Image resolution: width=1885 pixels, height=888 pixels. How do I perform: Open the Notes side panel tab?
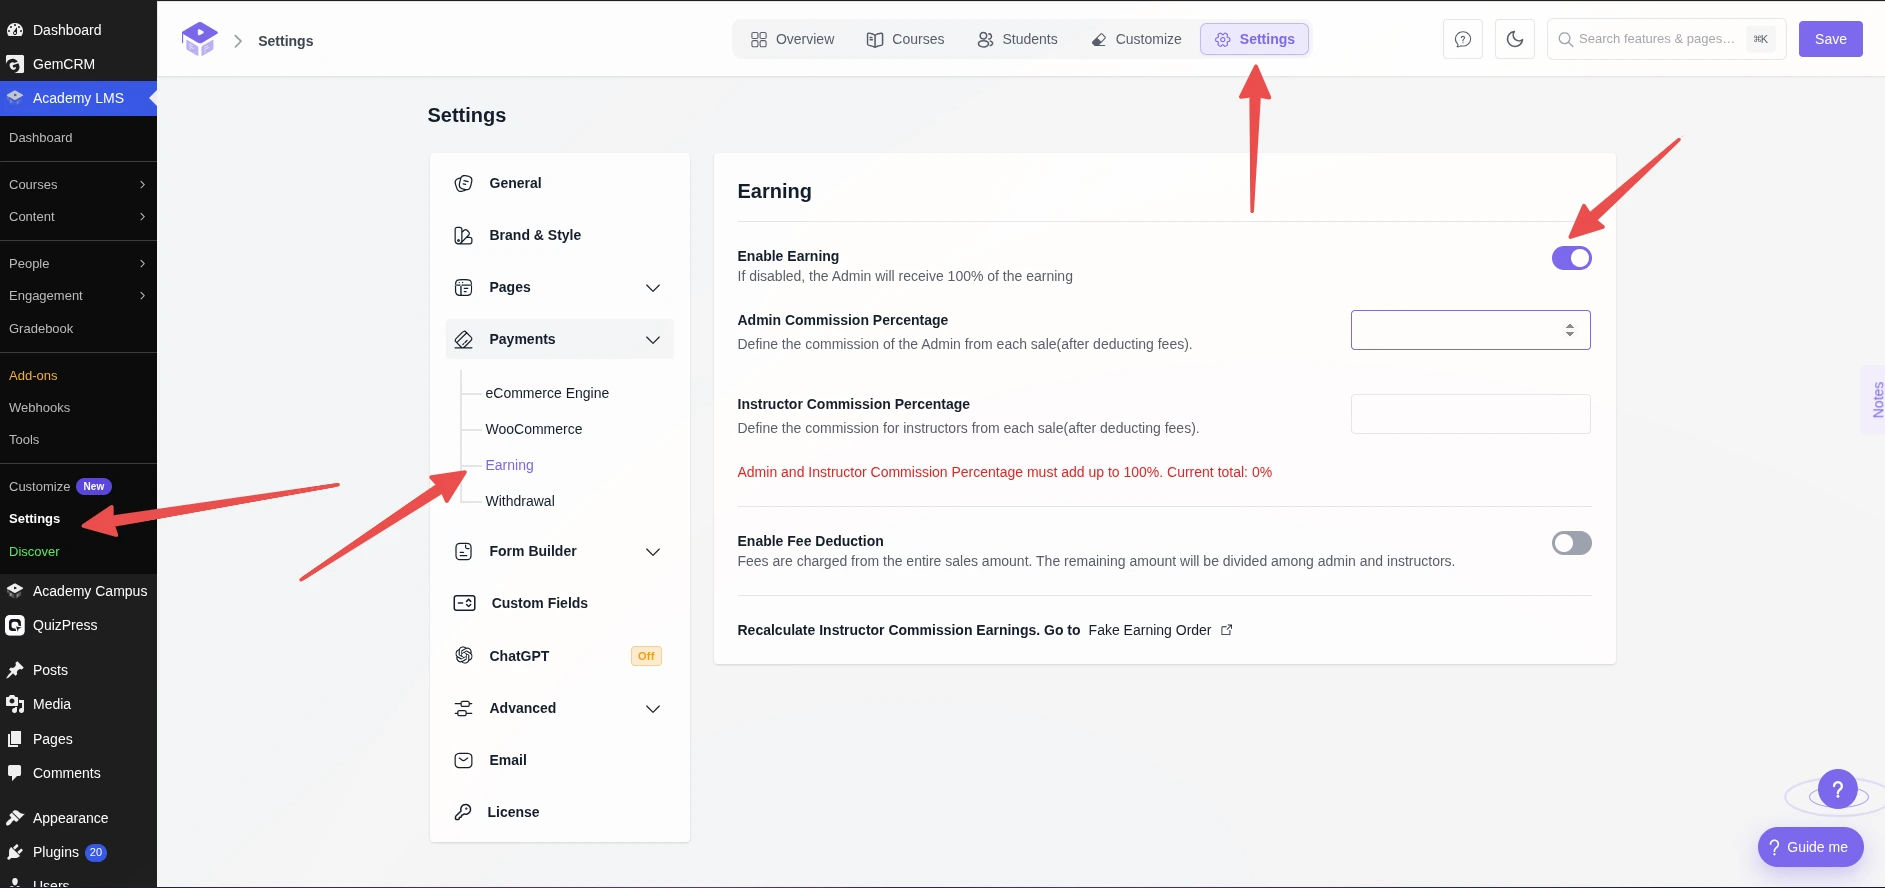point(1875,400)
